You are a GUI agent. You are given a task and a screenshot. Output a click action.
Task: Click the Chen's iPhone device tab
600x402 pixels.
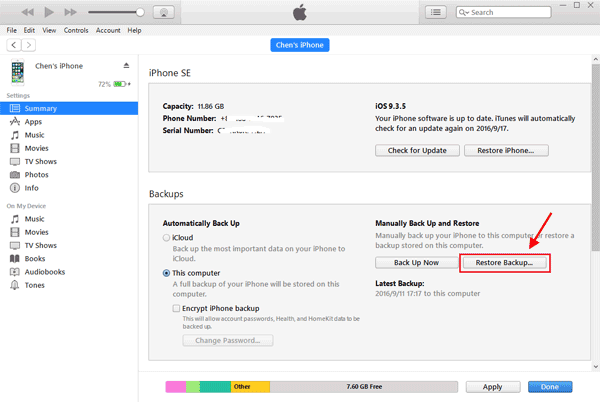300,45
